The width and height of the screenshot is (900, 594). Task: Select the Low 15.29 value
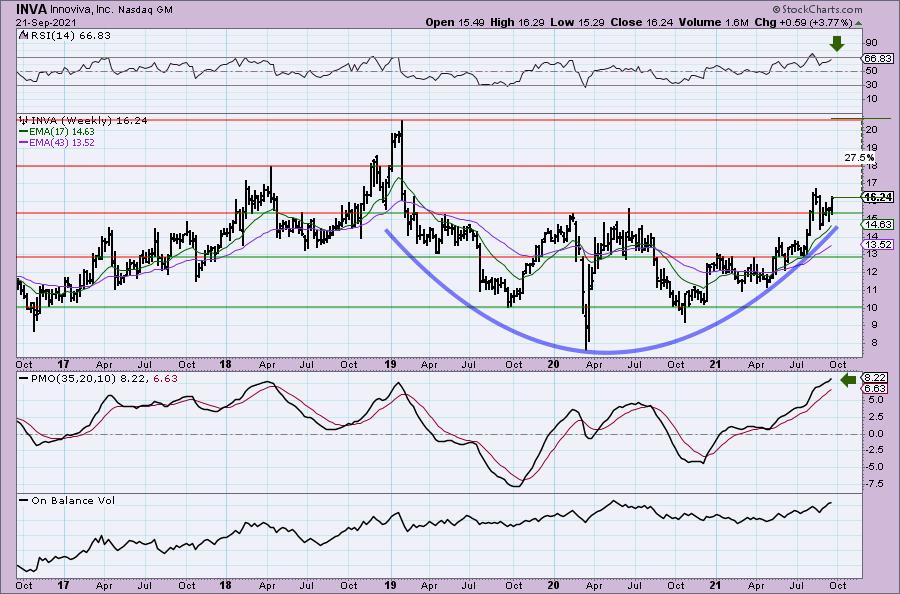click(x=576, y=22)
